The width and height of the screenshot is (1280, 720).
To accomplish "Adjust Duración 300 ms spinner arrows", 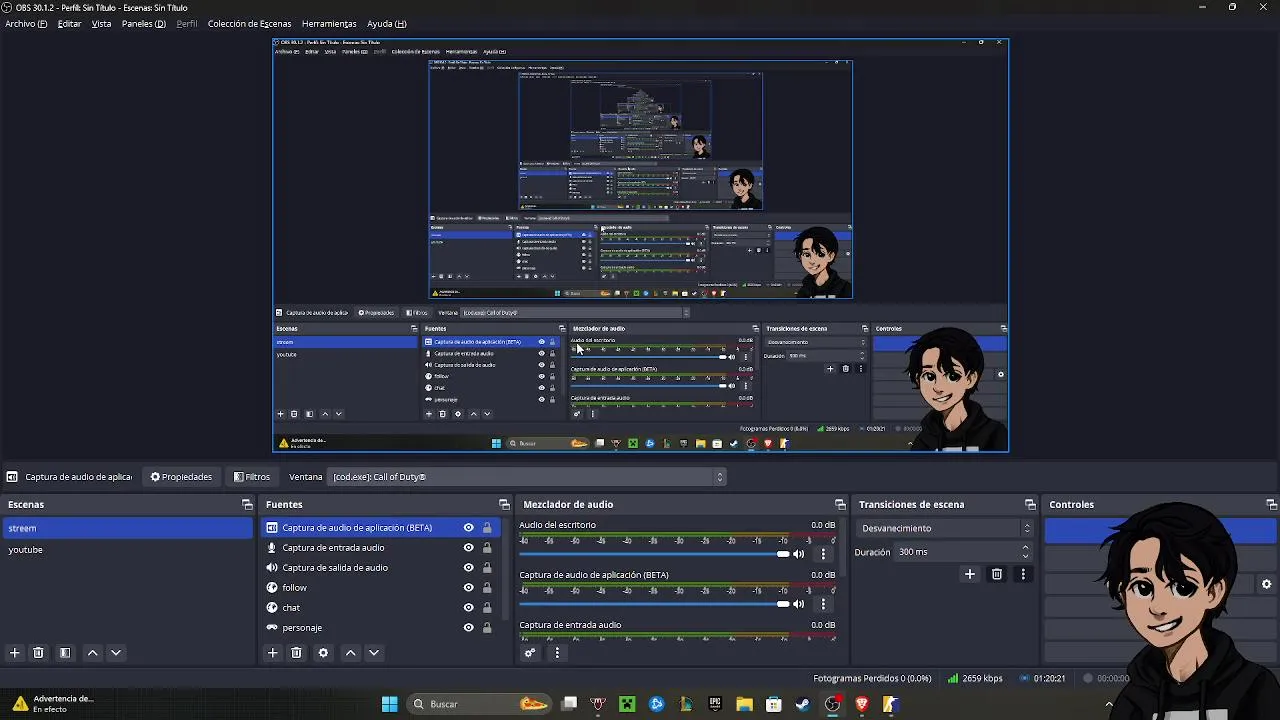I will [1025, 552].
